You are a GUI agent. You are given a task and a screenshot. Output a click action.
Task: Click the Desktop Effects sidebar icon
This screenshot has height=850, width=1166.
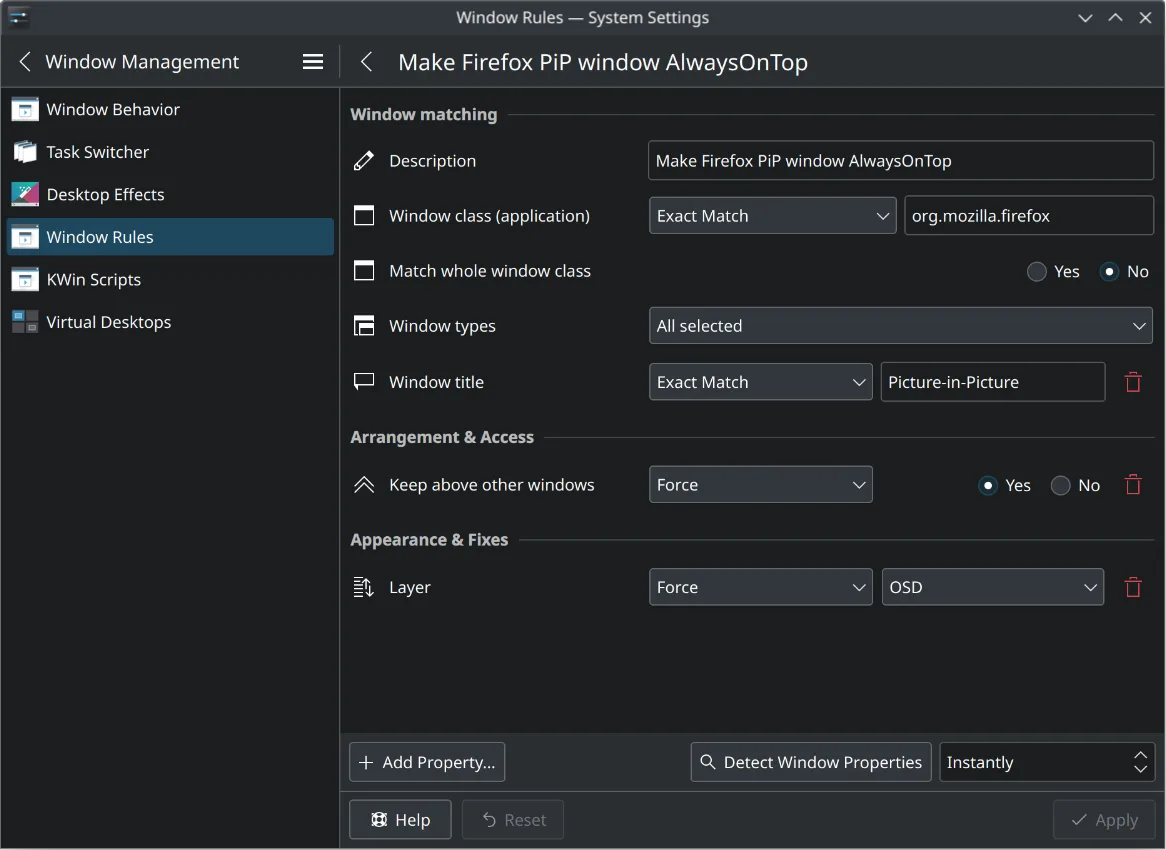coord(25,195)
